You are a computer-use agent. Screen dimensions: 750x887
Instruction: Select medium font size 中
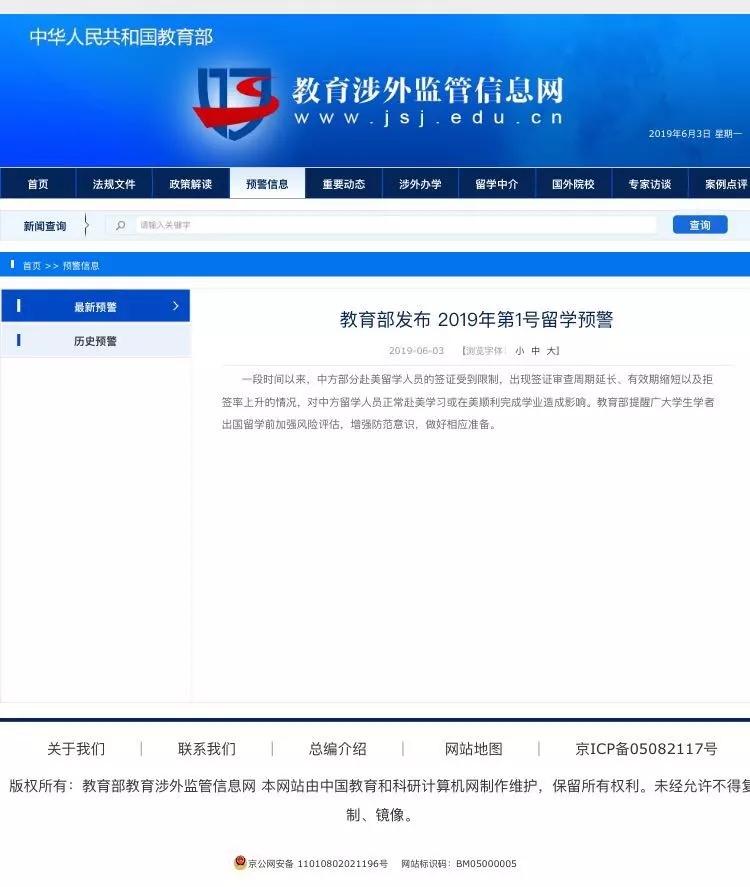coord(535,351)
